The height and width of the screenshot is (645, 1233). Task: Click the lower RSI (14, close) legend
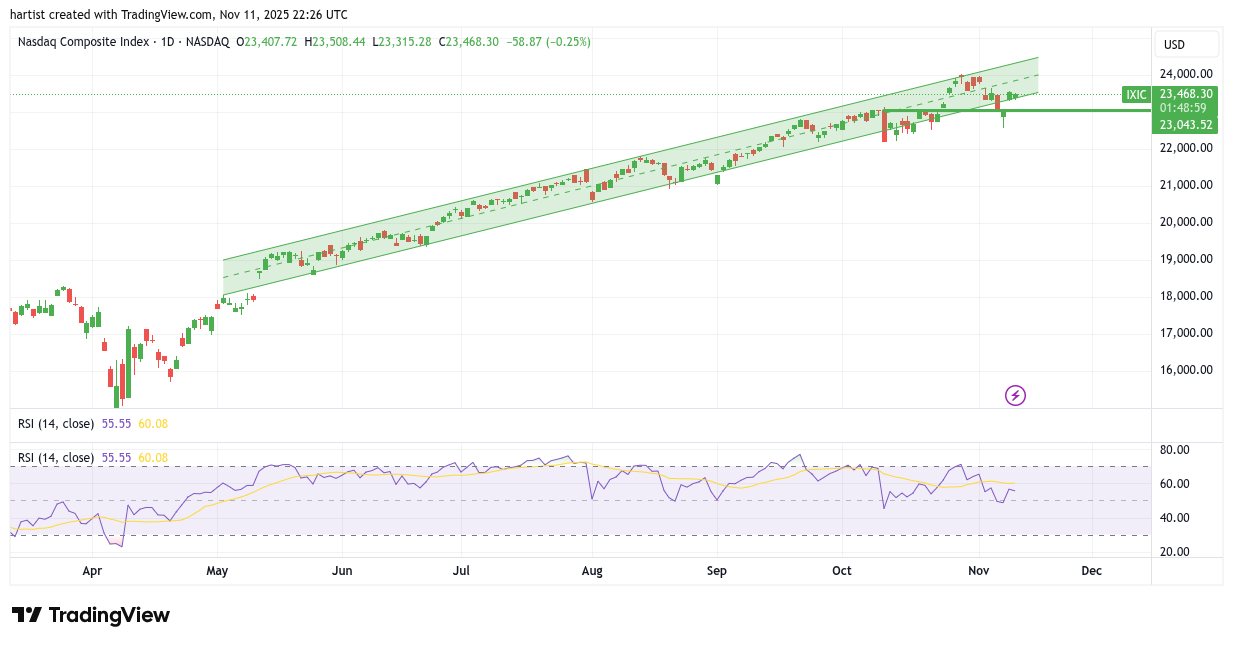tap(56, 458)
